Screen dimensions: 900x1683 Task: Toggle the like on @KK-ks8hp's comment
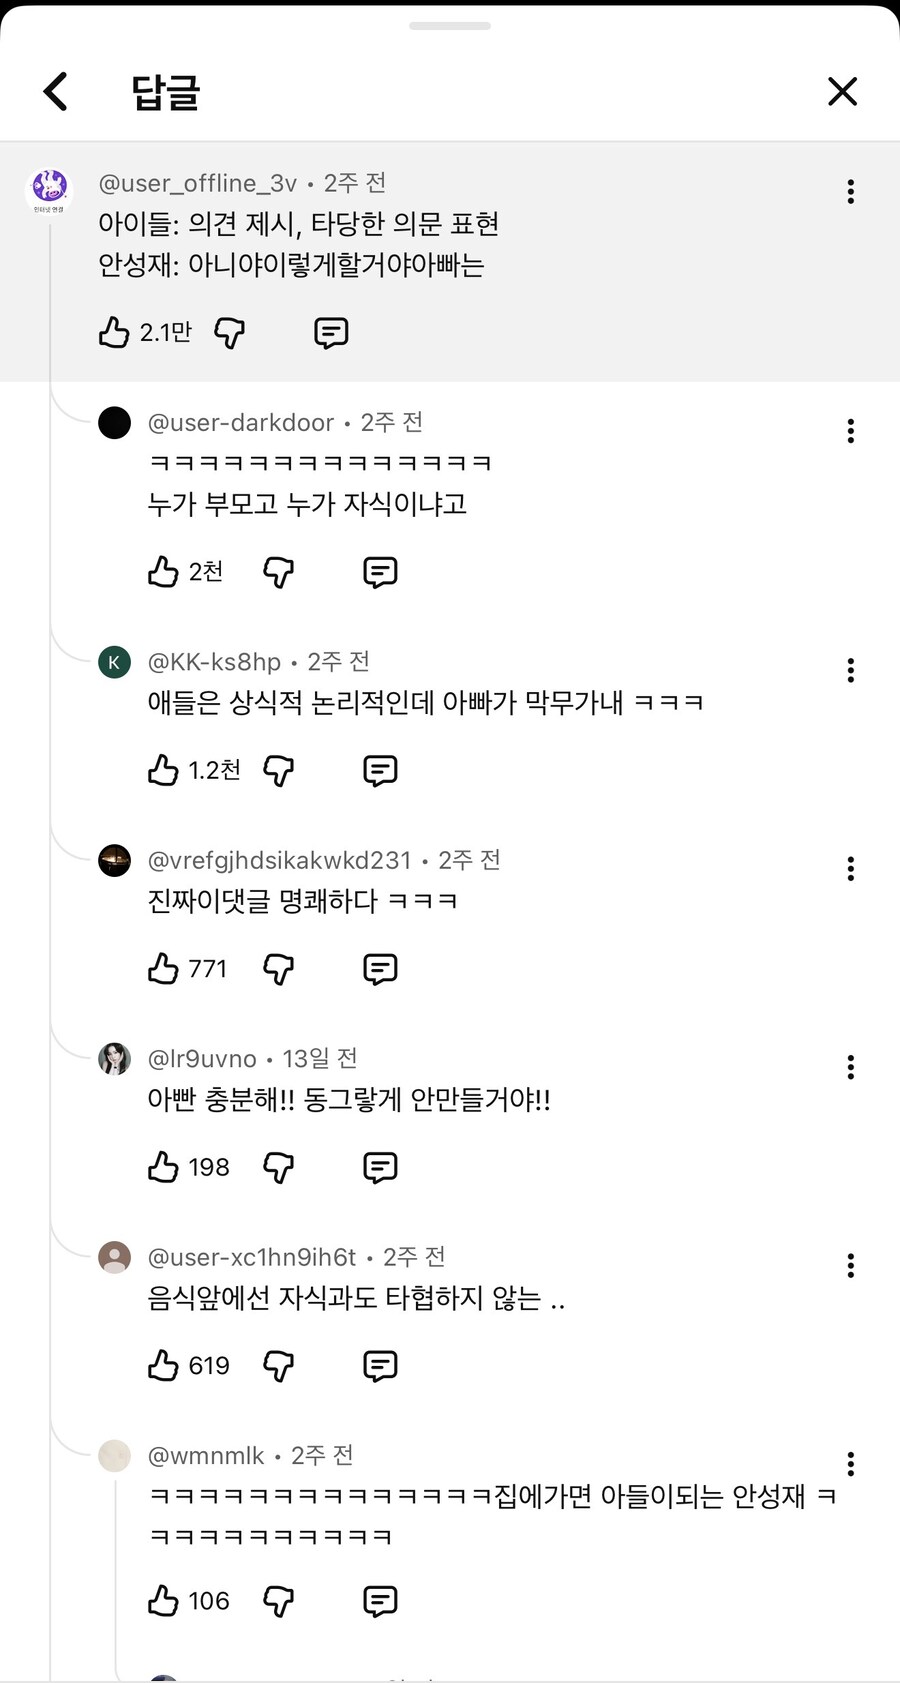[x=163, y=770]
